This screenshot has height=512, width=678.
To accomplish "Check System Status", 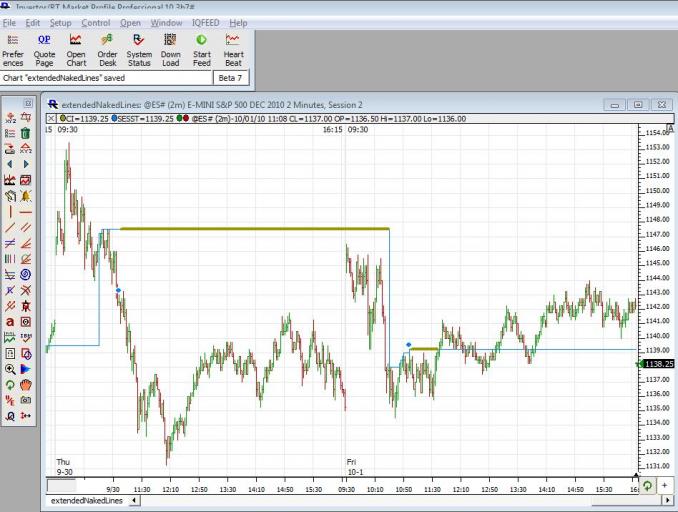I will click(x=139, y=50).
